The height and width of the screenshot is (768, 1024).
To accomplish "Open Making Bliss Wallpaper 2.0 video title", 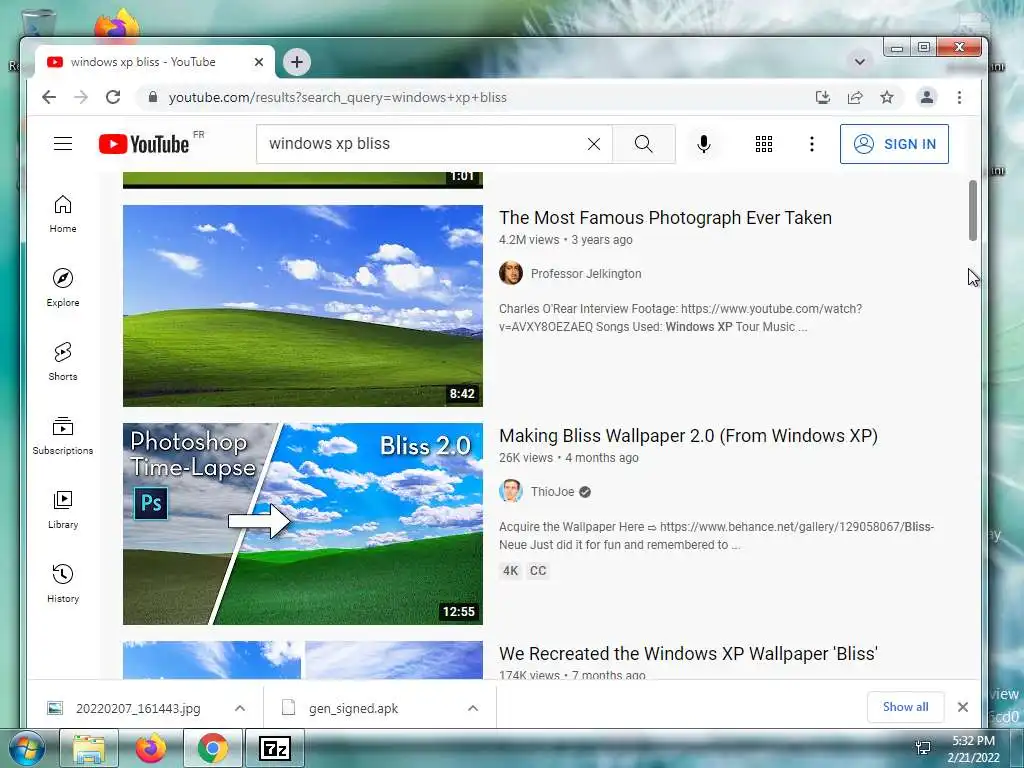I will pos(688,436).
